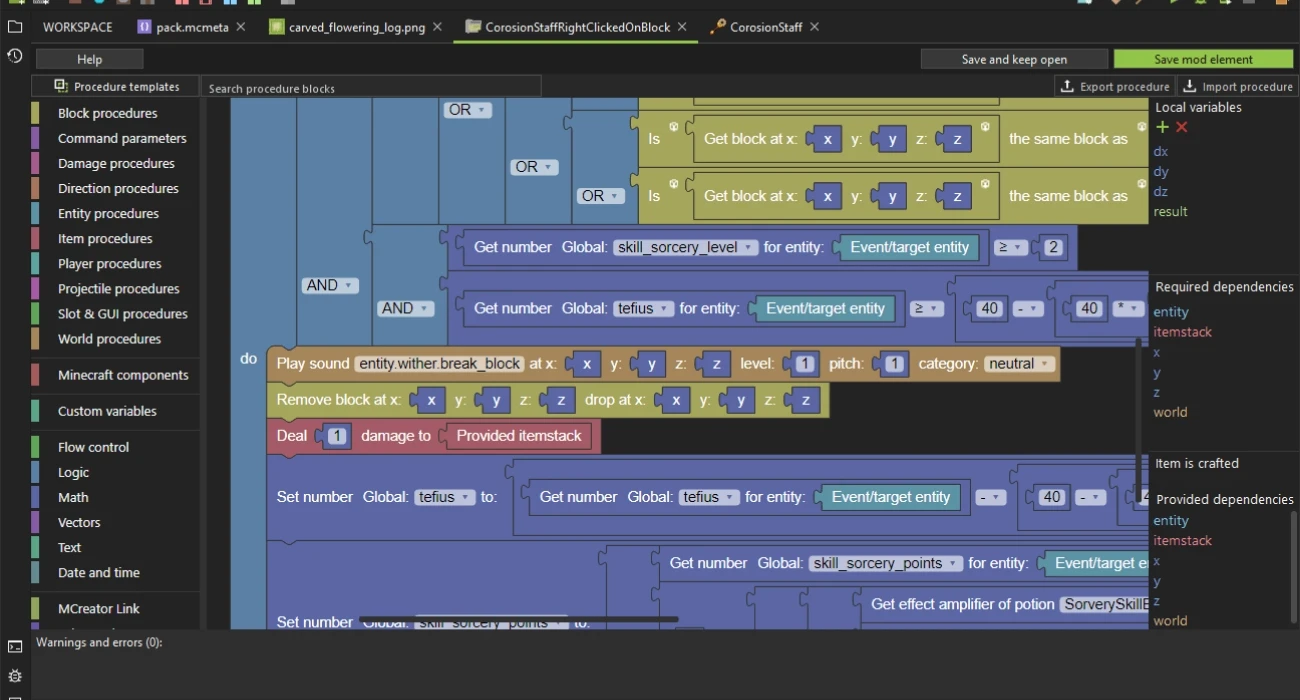Image resolution: width=1300 pixels, height=700 pixels.
Task: Open the workspace folder icon in left sidebar
Action: coord(15,27)
